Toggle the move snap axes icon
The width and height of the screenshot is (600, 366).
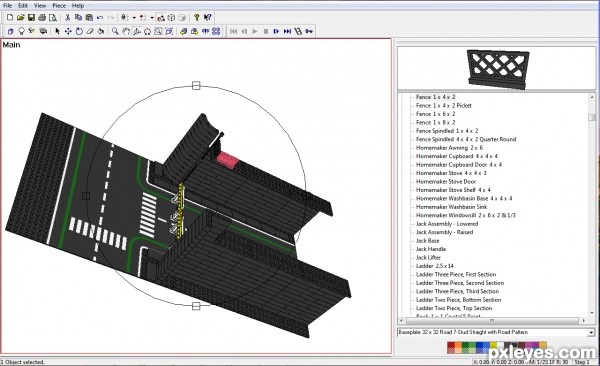143,18
